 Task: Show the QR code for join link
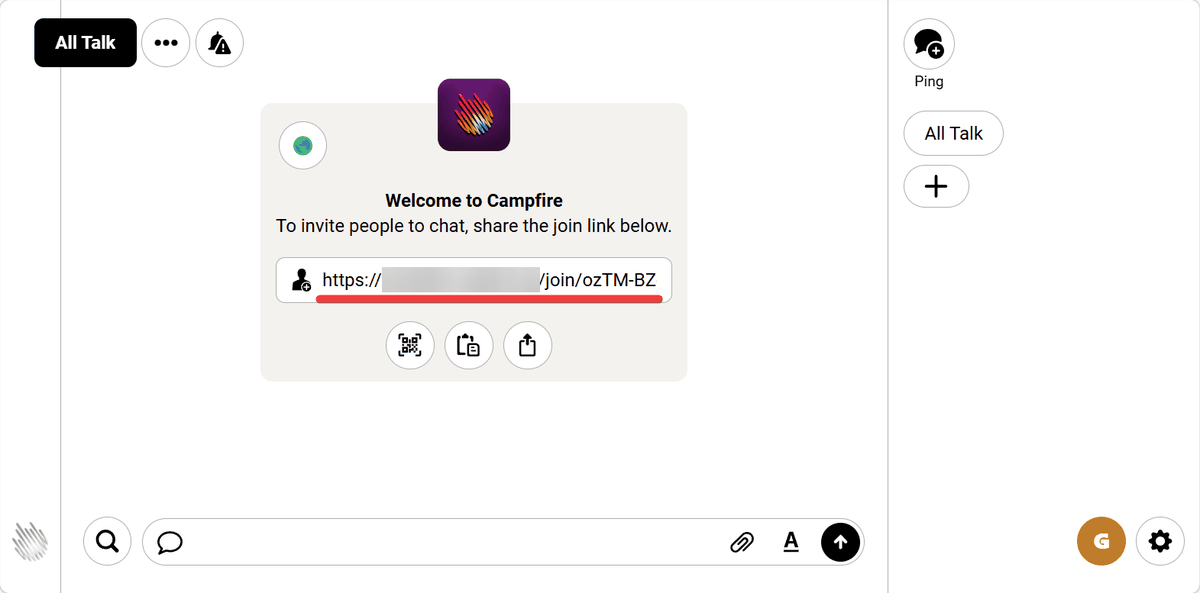point(410,346)
